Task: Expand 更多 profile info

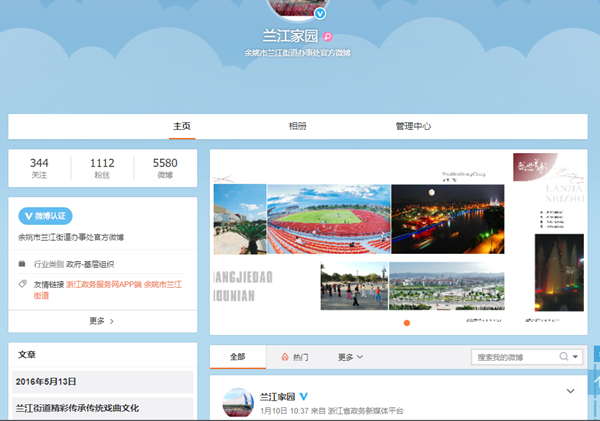Action: 103,321
